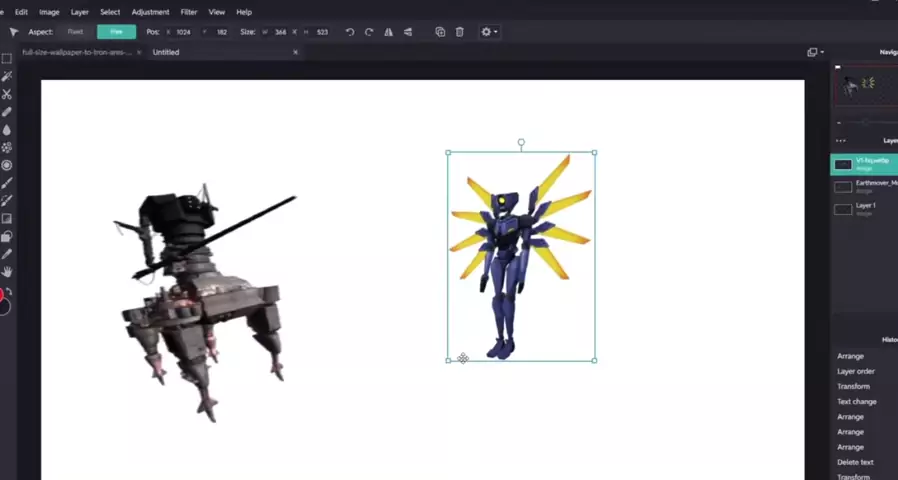The height and width of the screenshot is (480, 898).
Task: Select the Cutout scissors tool
Action: coord(7,94)
